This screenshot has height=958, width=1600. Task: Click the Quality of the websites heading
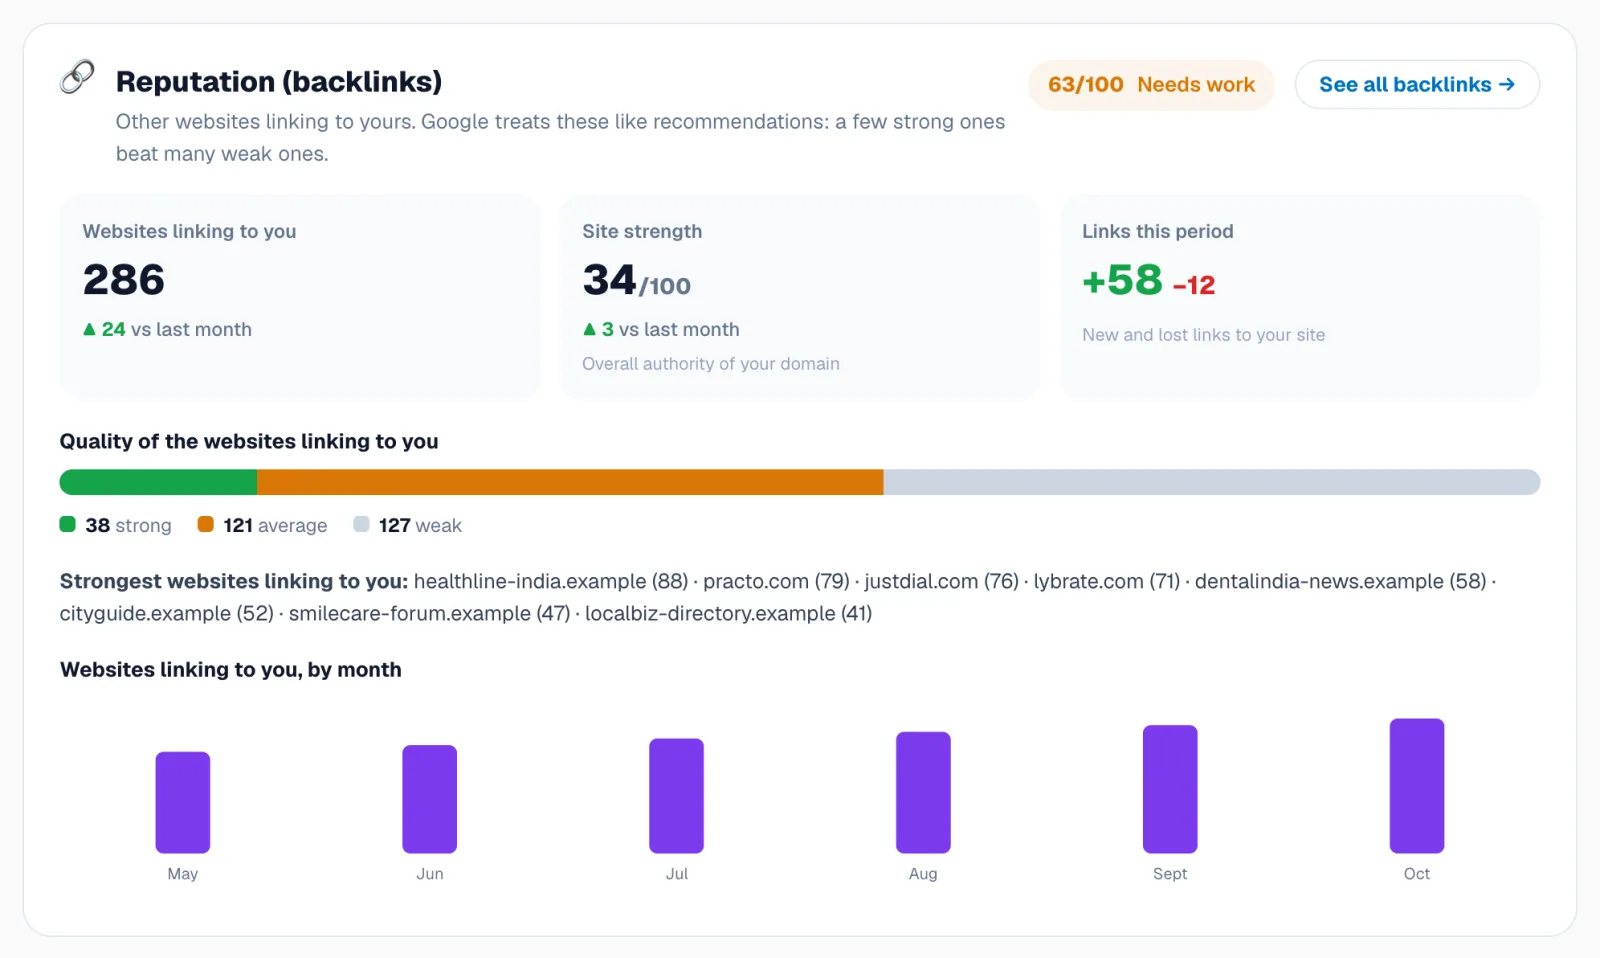click(249, 441)
